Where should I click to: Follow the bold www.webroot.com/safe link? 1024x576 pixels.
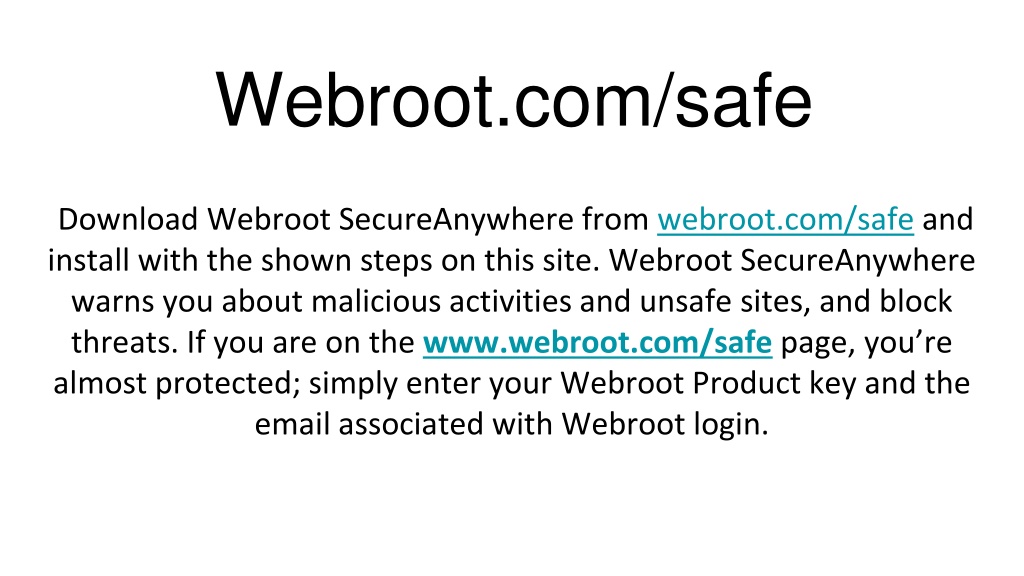click(x=598, y=343)
